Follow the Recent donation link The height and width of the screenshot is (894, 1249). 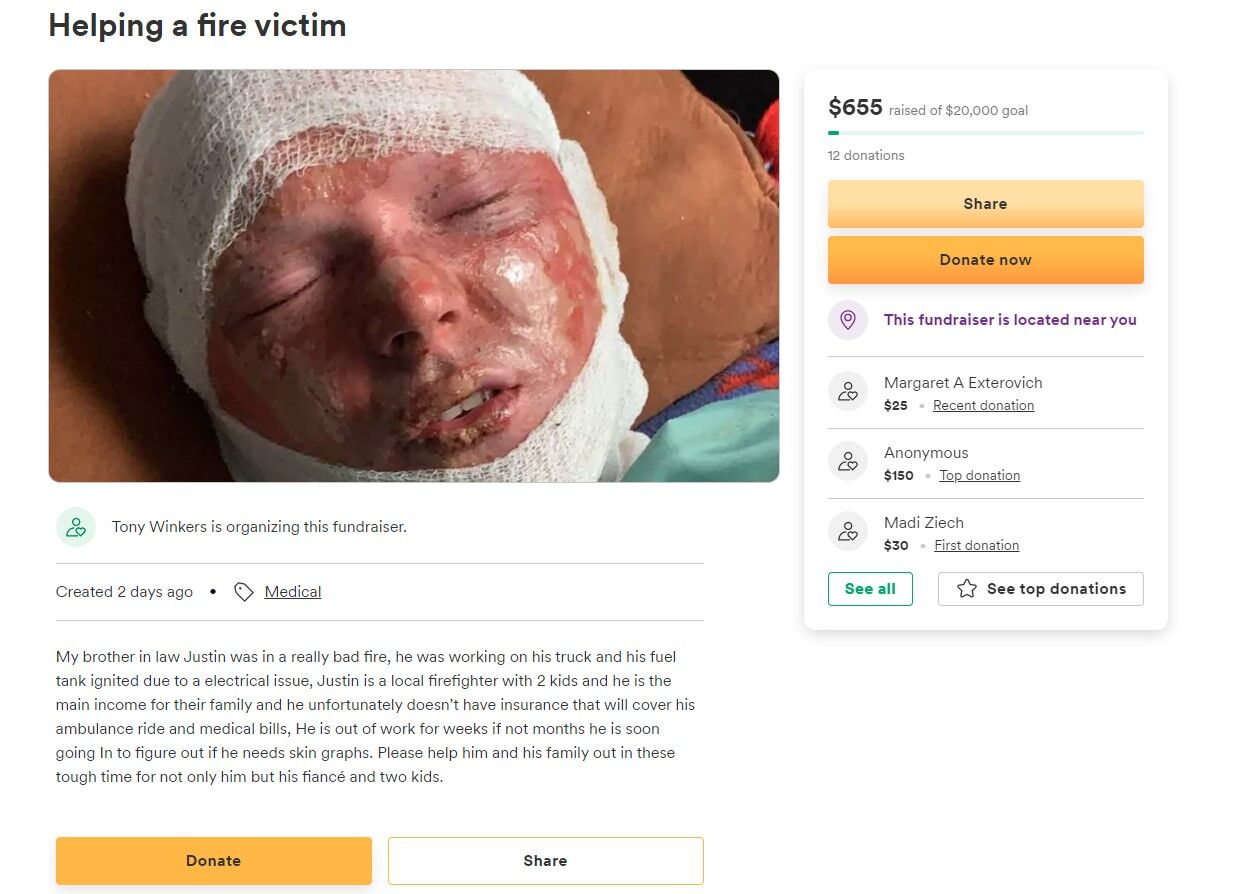[983, 406]
